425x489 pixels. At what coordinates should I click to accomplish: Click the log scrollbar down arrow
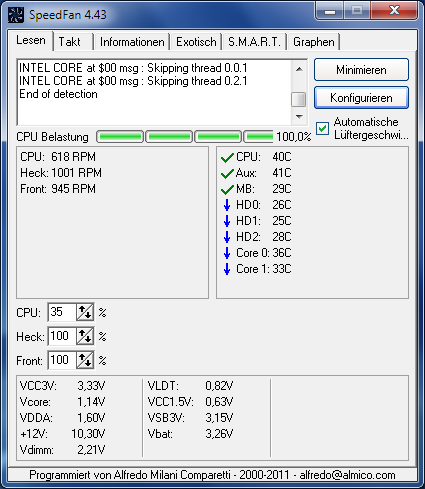click(x=299, y=116)
